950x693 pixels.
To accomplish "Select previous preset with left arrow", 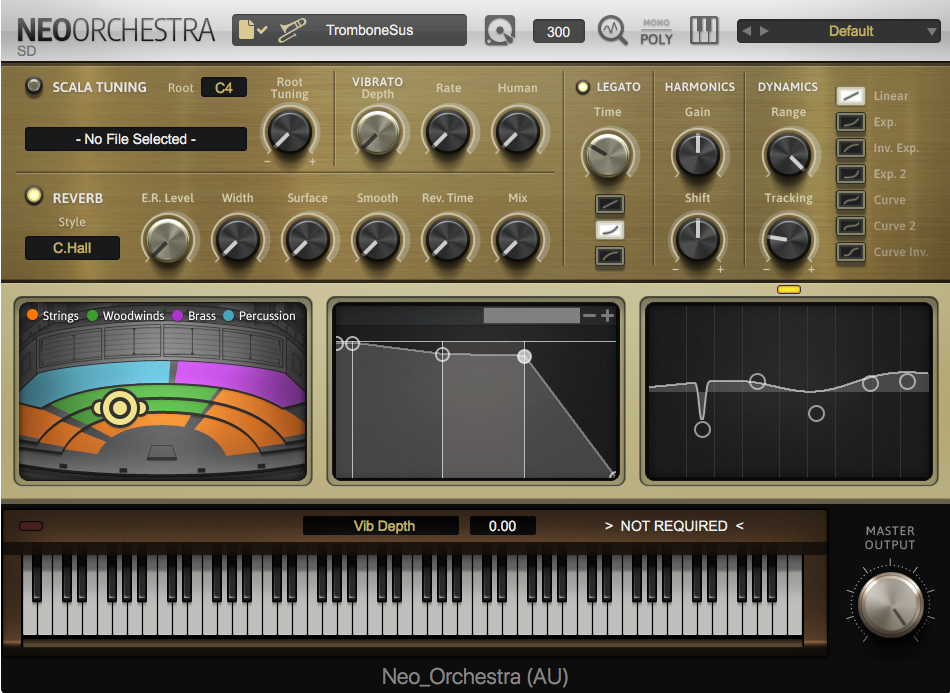I will pos(747,31).
